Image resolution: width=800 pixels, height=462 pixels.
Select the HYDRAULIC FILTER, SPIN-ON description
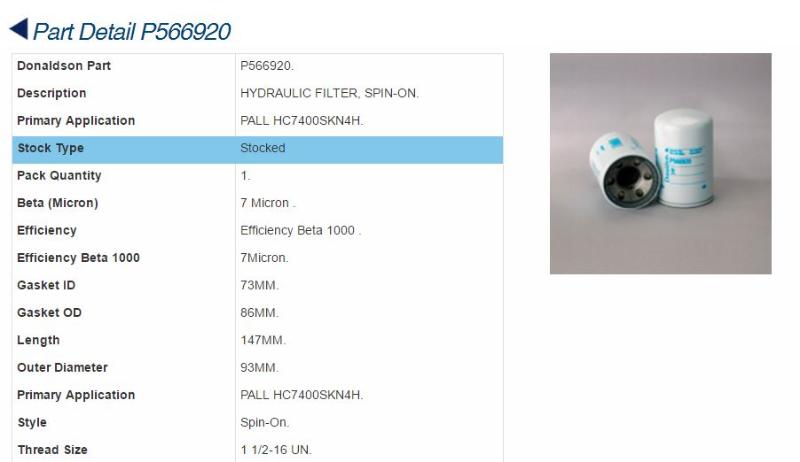(x=329, y=93)
